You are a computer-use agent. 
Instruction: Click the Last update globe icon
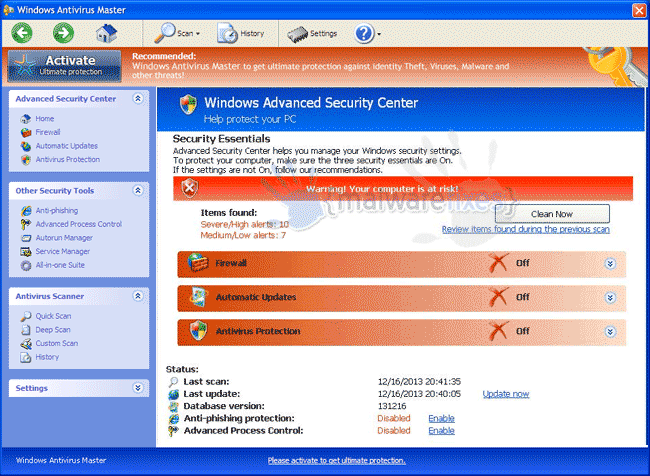(173, 394)
